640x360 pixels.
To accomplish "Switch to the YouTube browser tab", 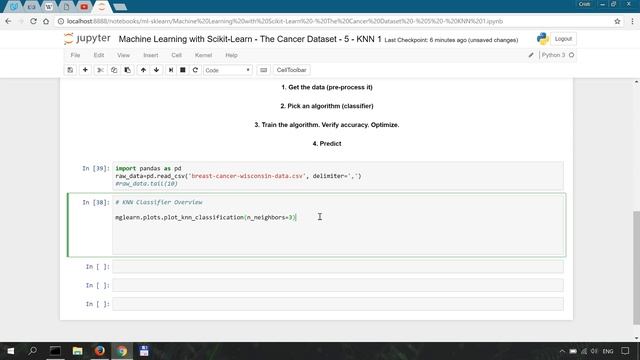I will (x=84, y=7).
